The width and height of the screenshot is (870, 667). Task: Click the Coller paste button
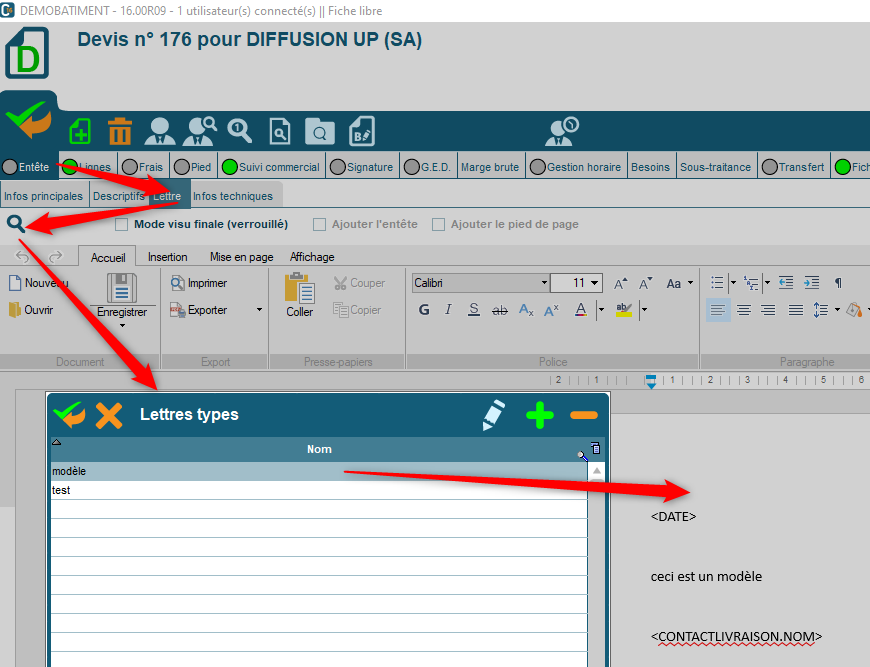coord(299,294)
